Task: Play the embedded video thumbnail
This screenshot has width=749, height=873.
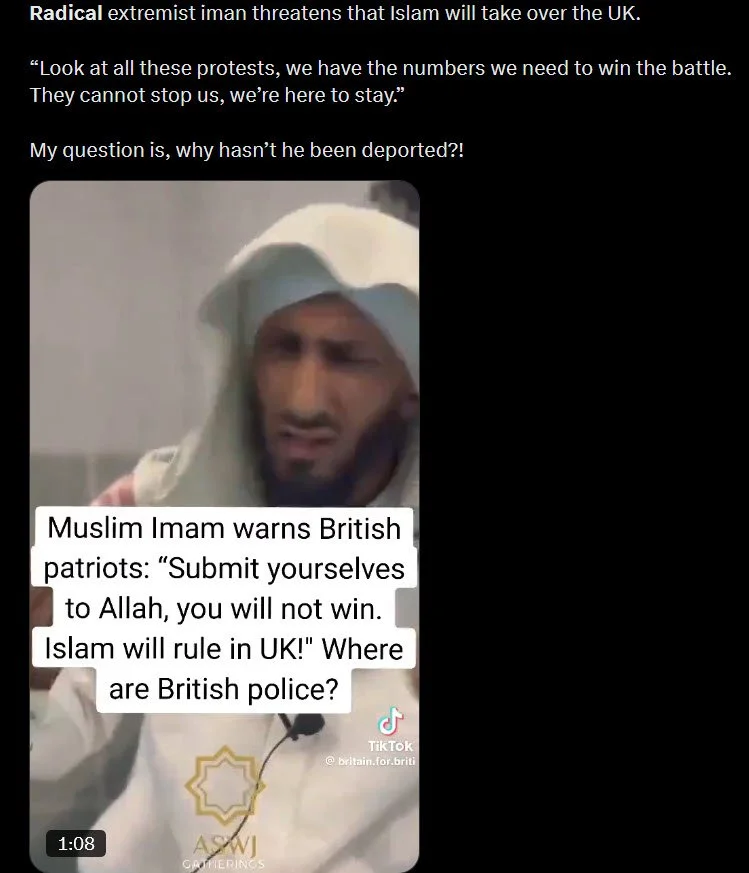Action: pyautogui.click(x=224, y=526)
